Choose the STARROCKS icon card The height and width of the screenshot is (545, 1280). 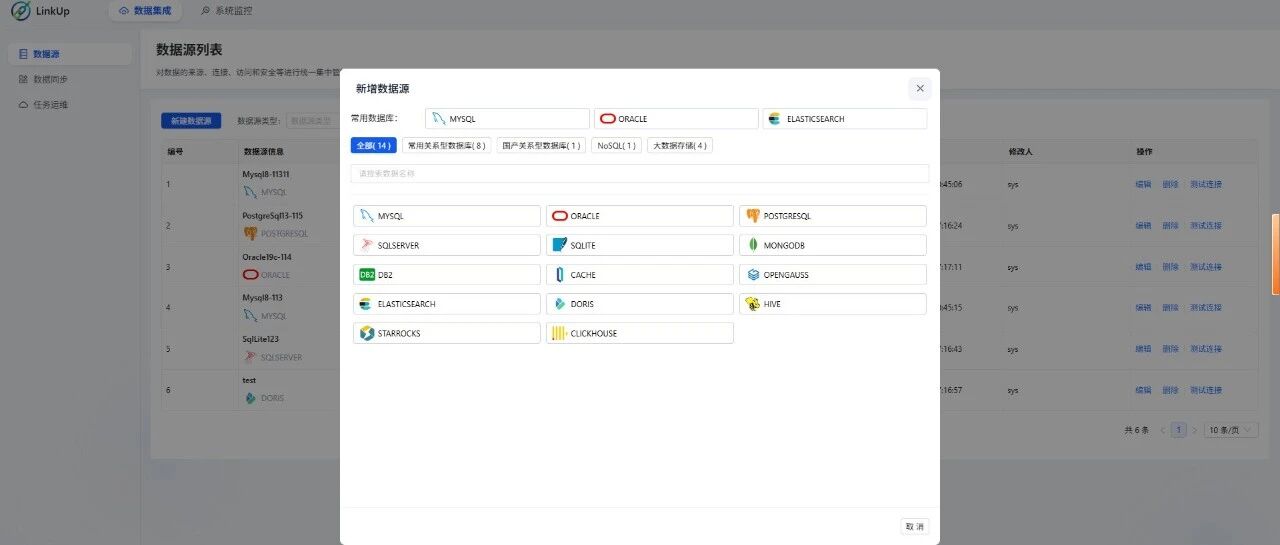[x=447, y=333]
